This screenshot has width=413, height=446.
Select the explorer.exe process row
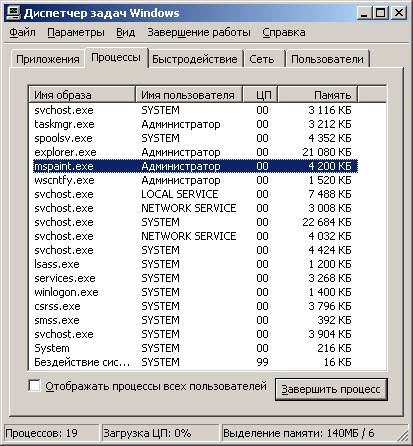196,152
